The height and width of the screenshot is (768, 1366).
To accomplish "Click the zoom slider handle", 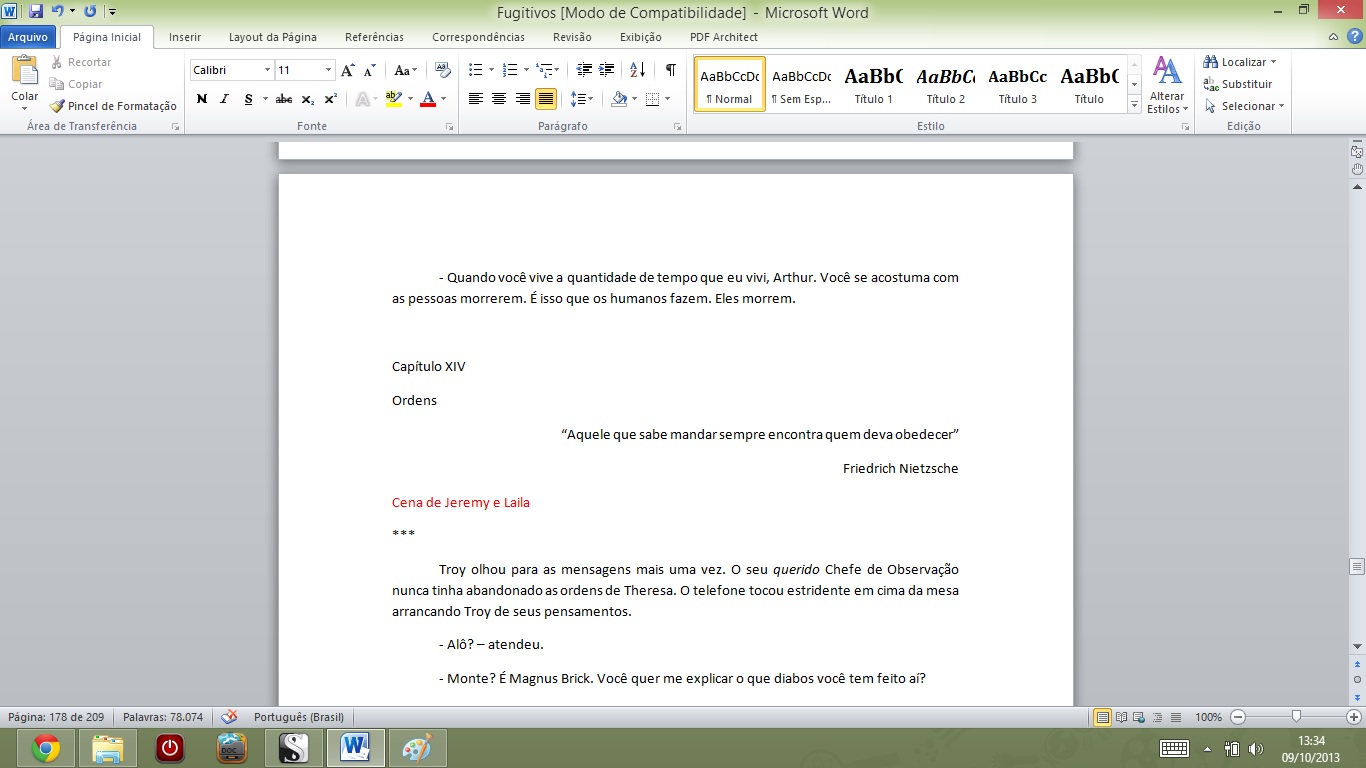I will (x=1296, y=717).
